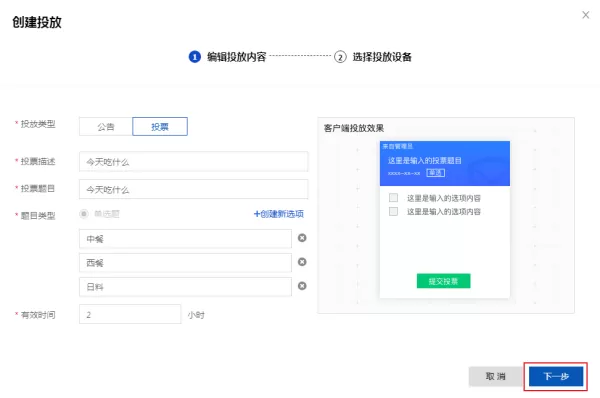Edit the 中餐 option field
This screenshot has height=398, width=600.
pos(185,239)
